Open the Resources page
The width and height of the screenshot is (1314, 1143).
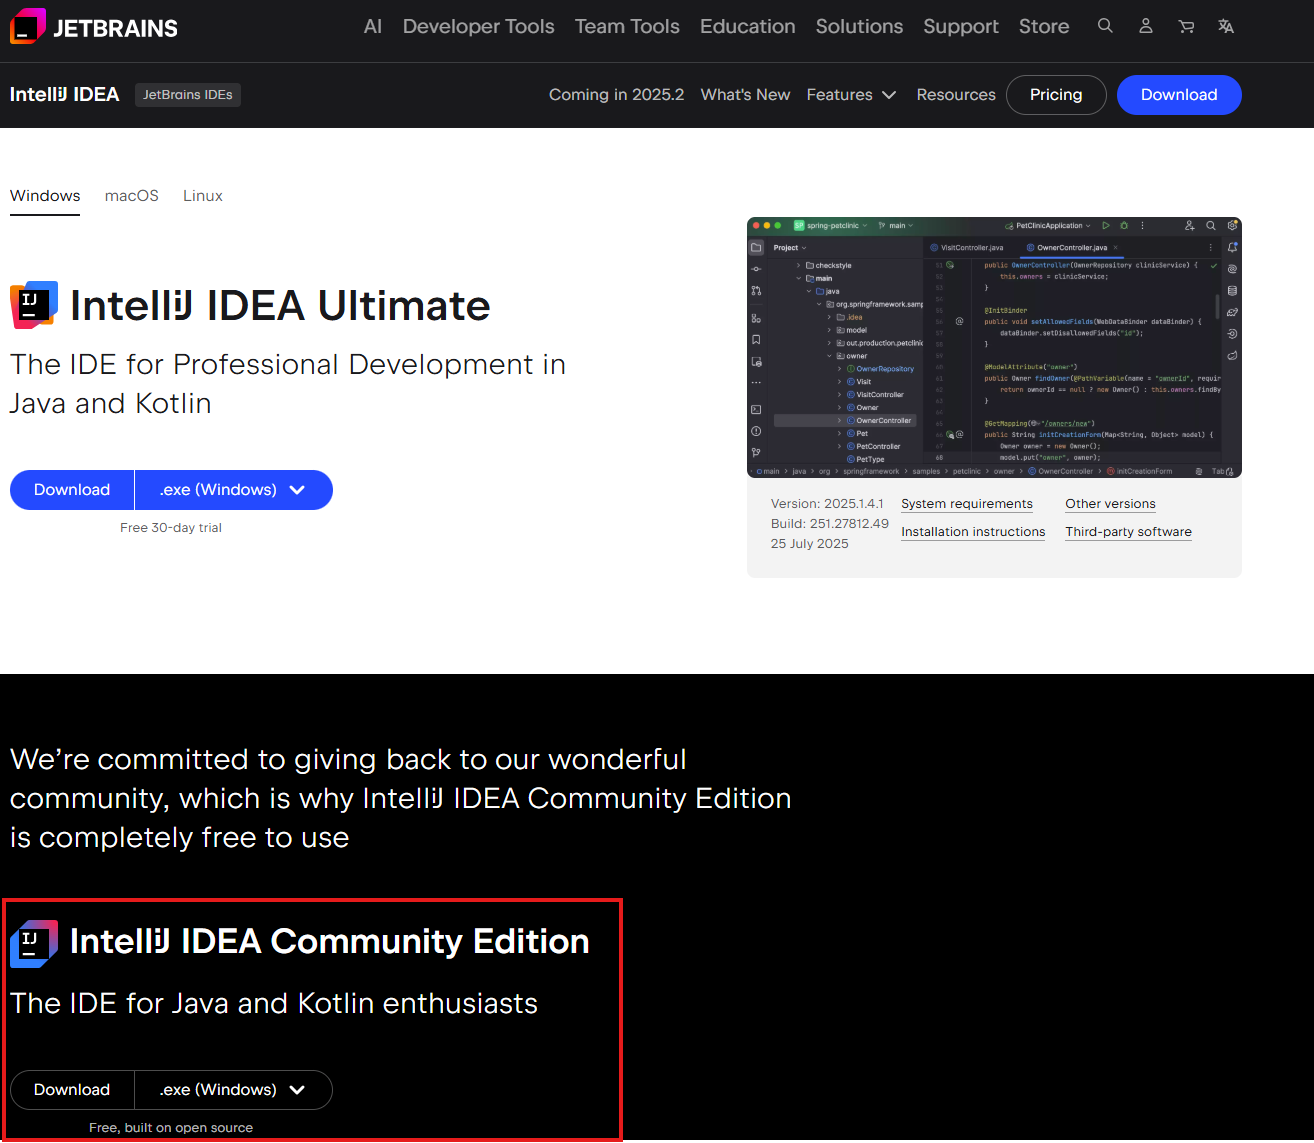(956, 95)
